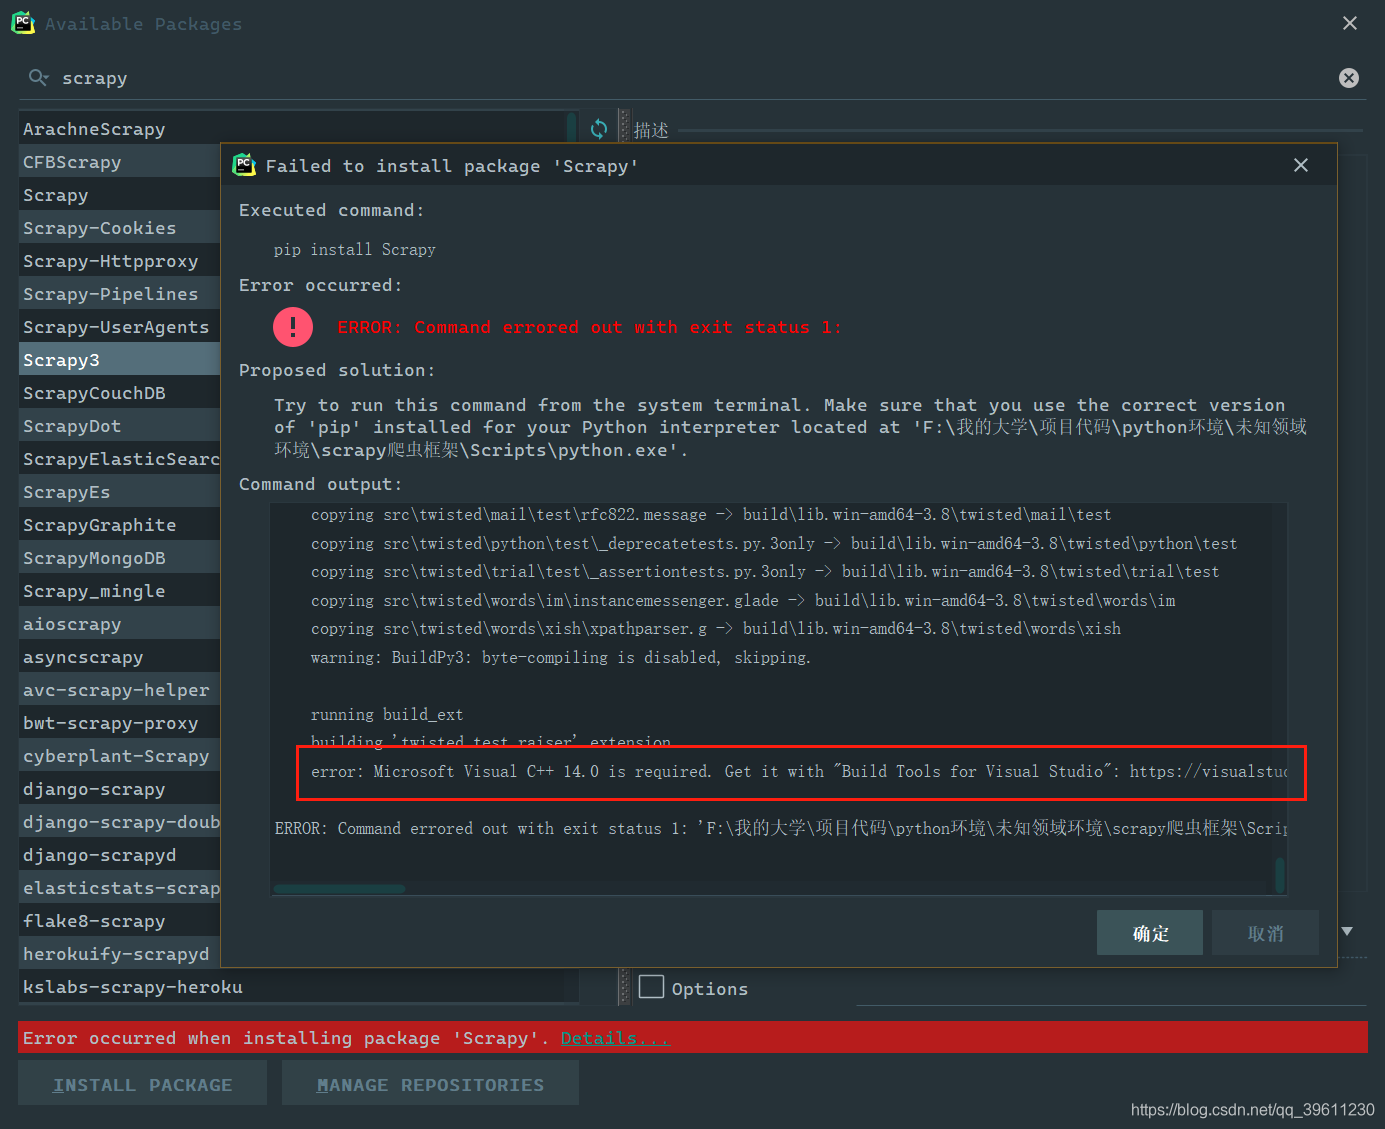Select avc-scrapy-helper package
The image size is (1385, 1129).
pos(120,689)
